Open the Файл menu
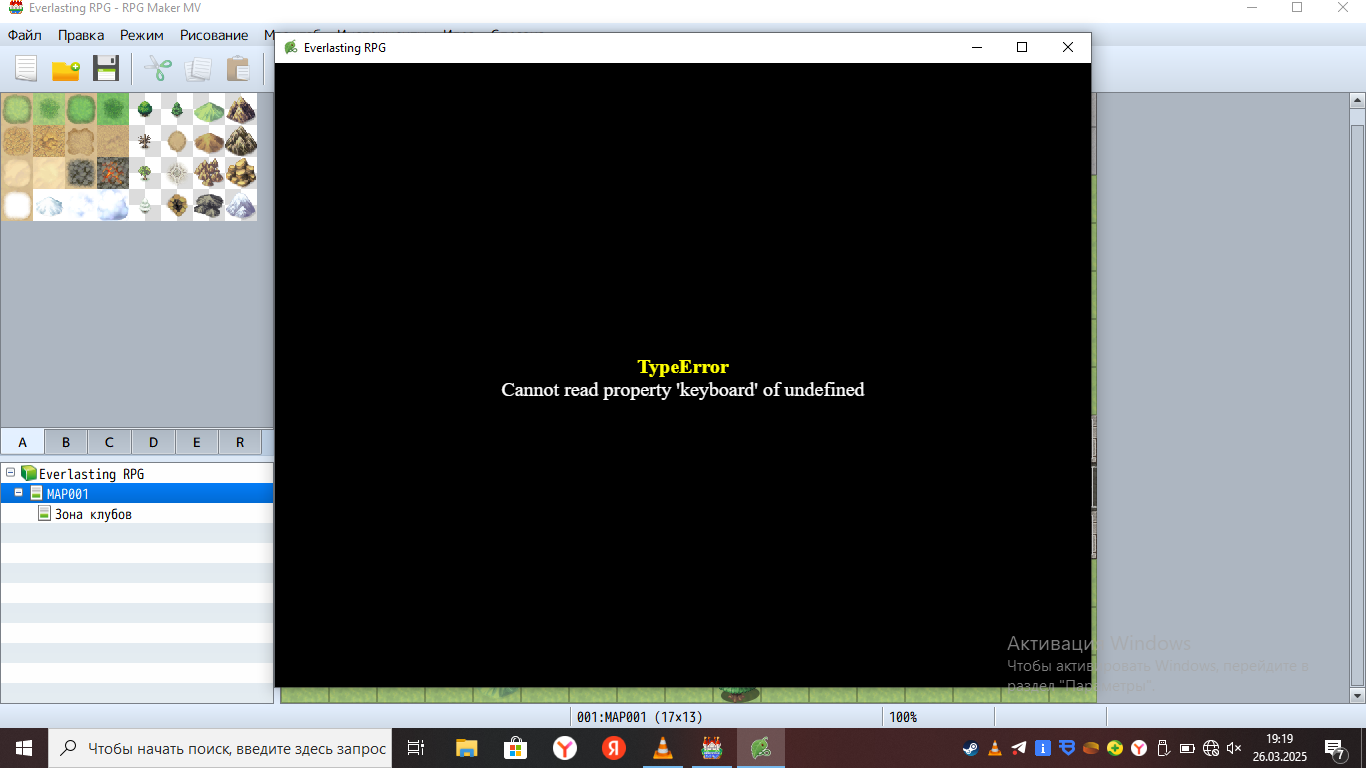Image resolution: width=1366 pixels, height=768 pixels. (x=24, y=35)
